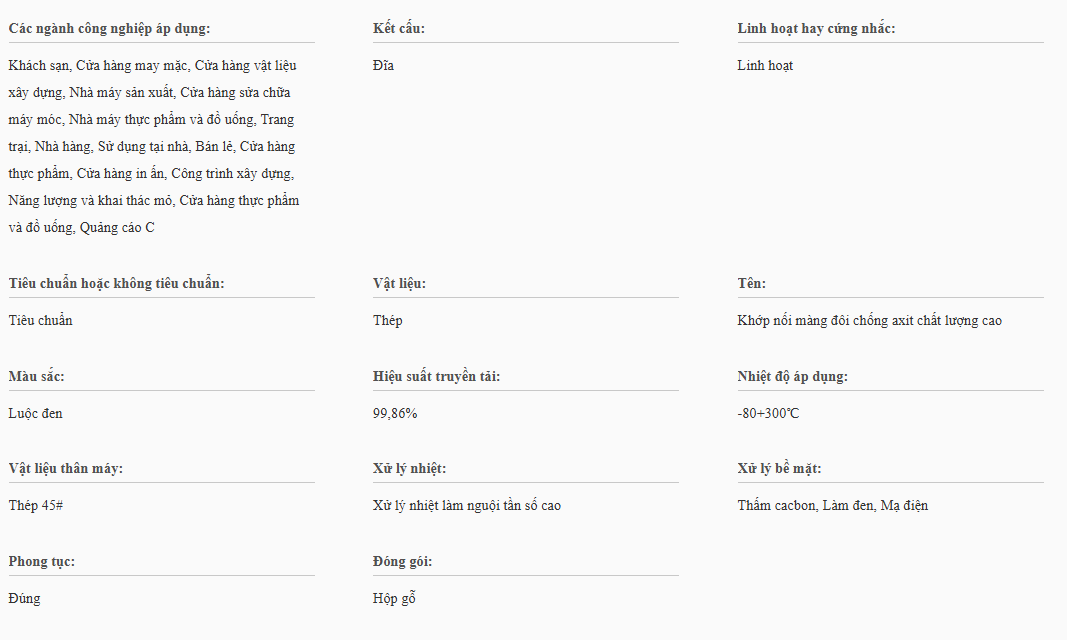This screenshot has height=640, width=1067.
Task: Click the '99,86%' efficiency value
Action: (395, 414)
